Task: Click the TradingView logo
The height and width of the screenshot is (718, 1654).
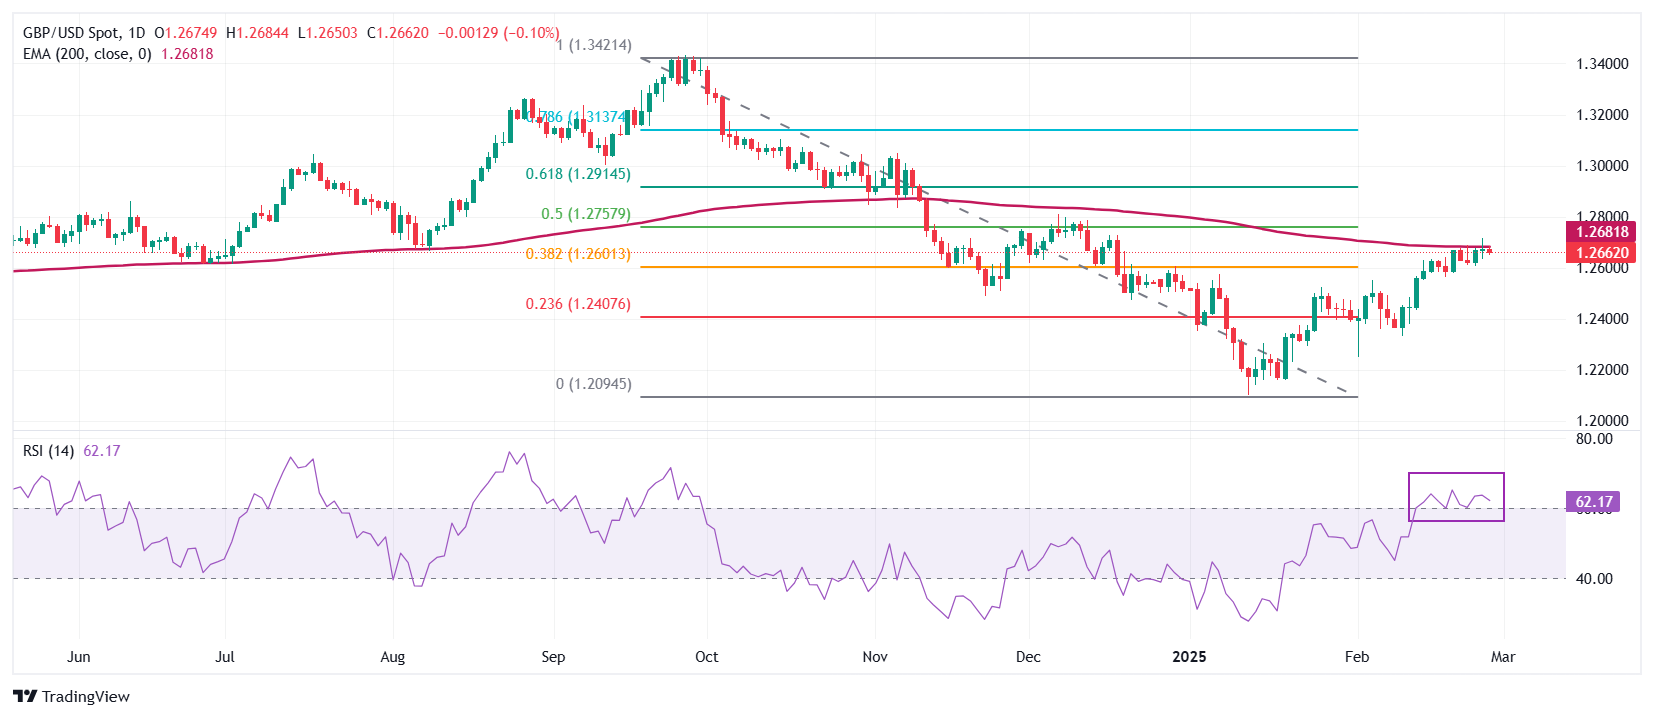Action: pos(71,696)
